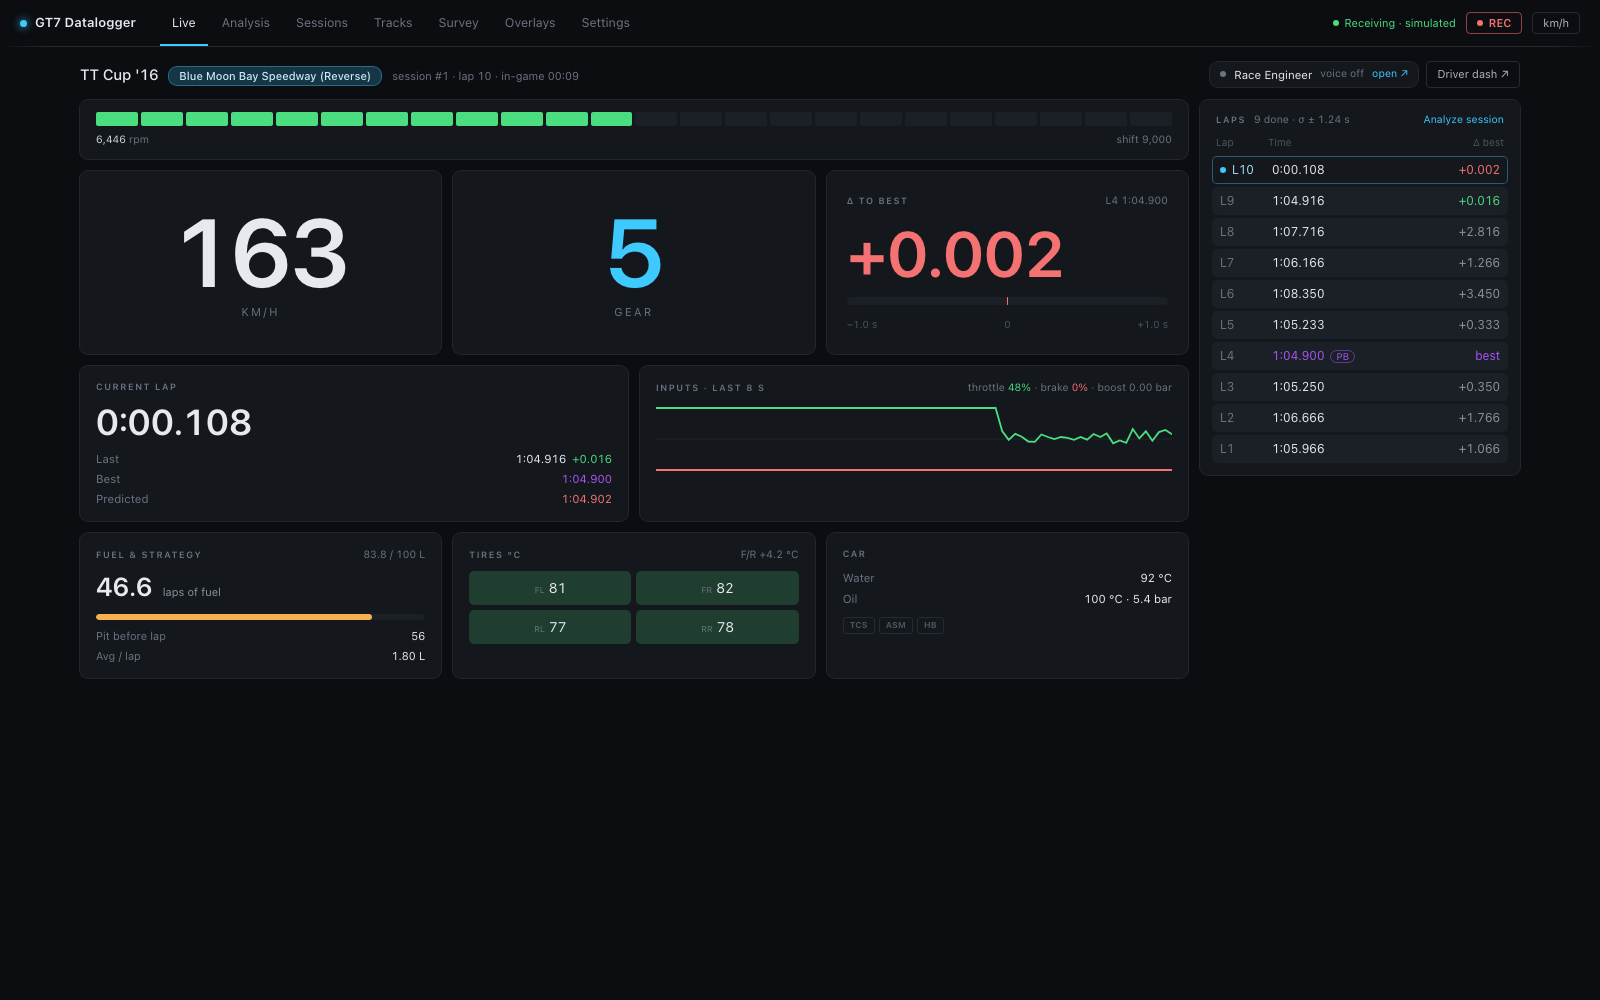Viewport: 1600px width, 1000px height.
Task: Click the Blue Moon Bay Speedway track badge
Action: click(275, 76)
